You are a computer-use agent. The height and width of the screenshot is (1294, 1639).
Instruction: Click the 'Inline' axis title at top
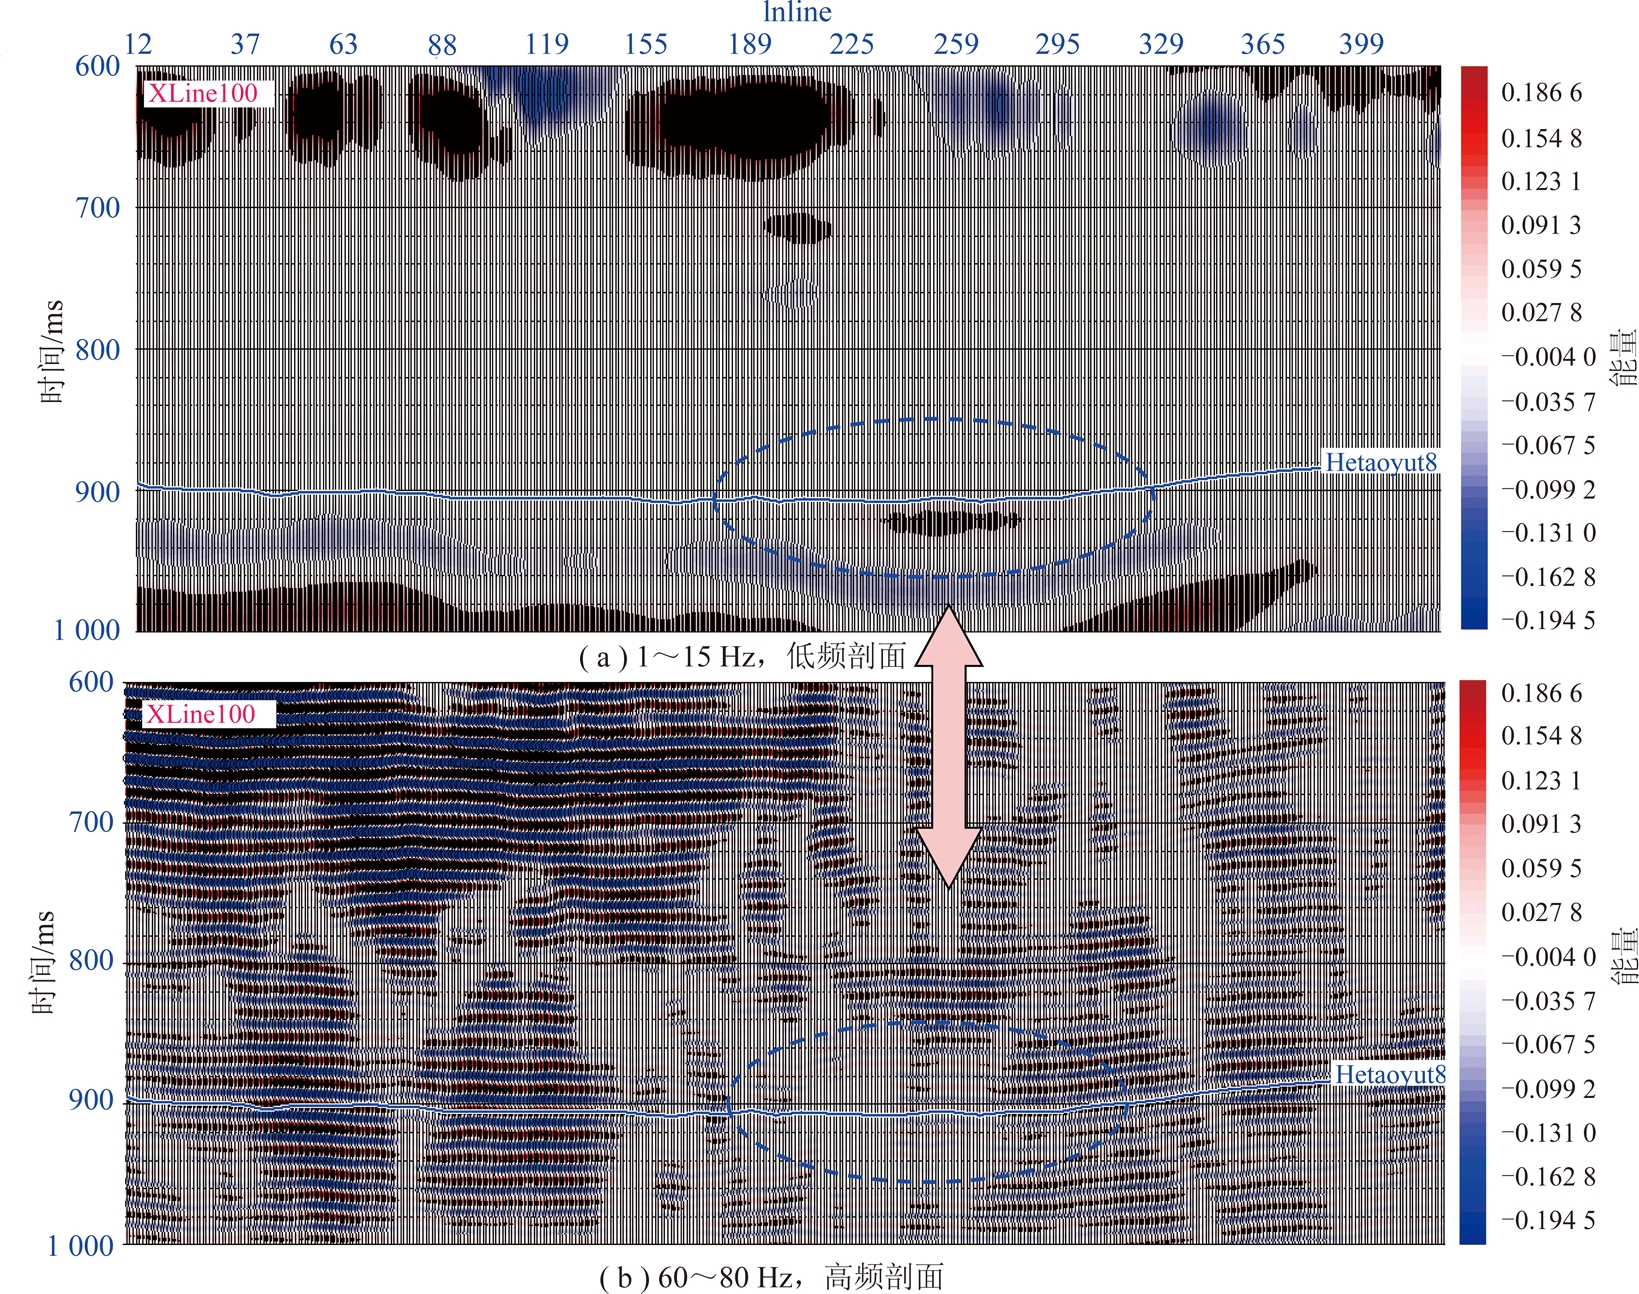[x=797, y=12]
